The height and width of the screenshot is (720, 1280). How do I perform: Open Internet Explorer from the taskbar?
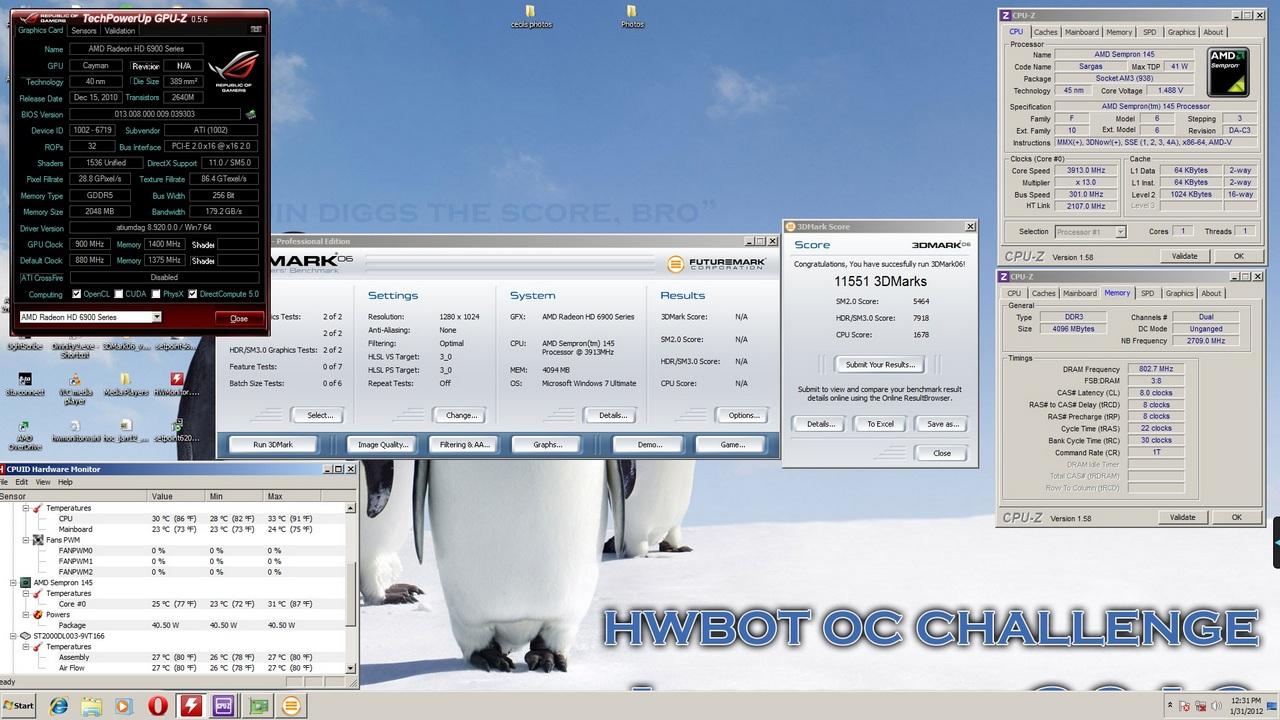(58, 706)
